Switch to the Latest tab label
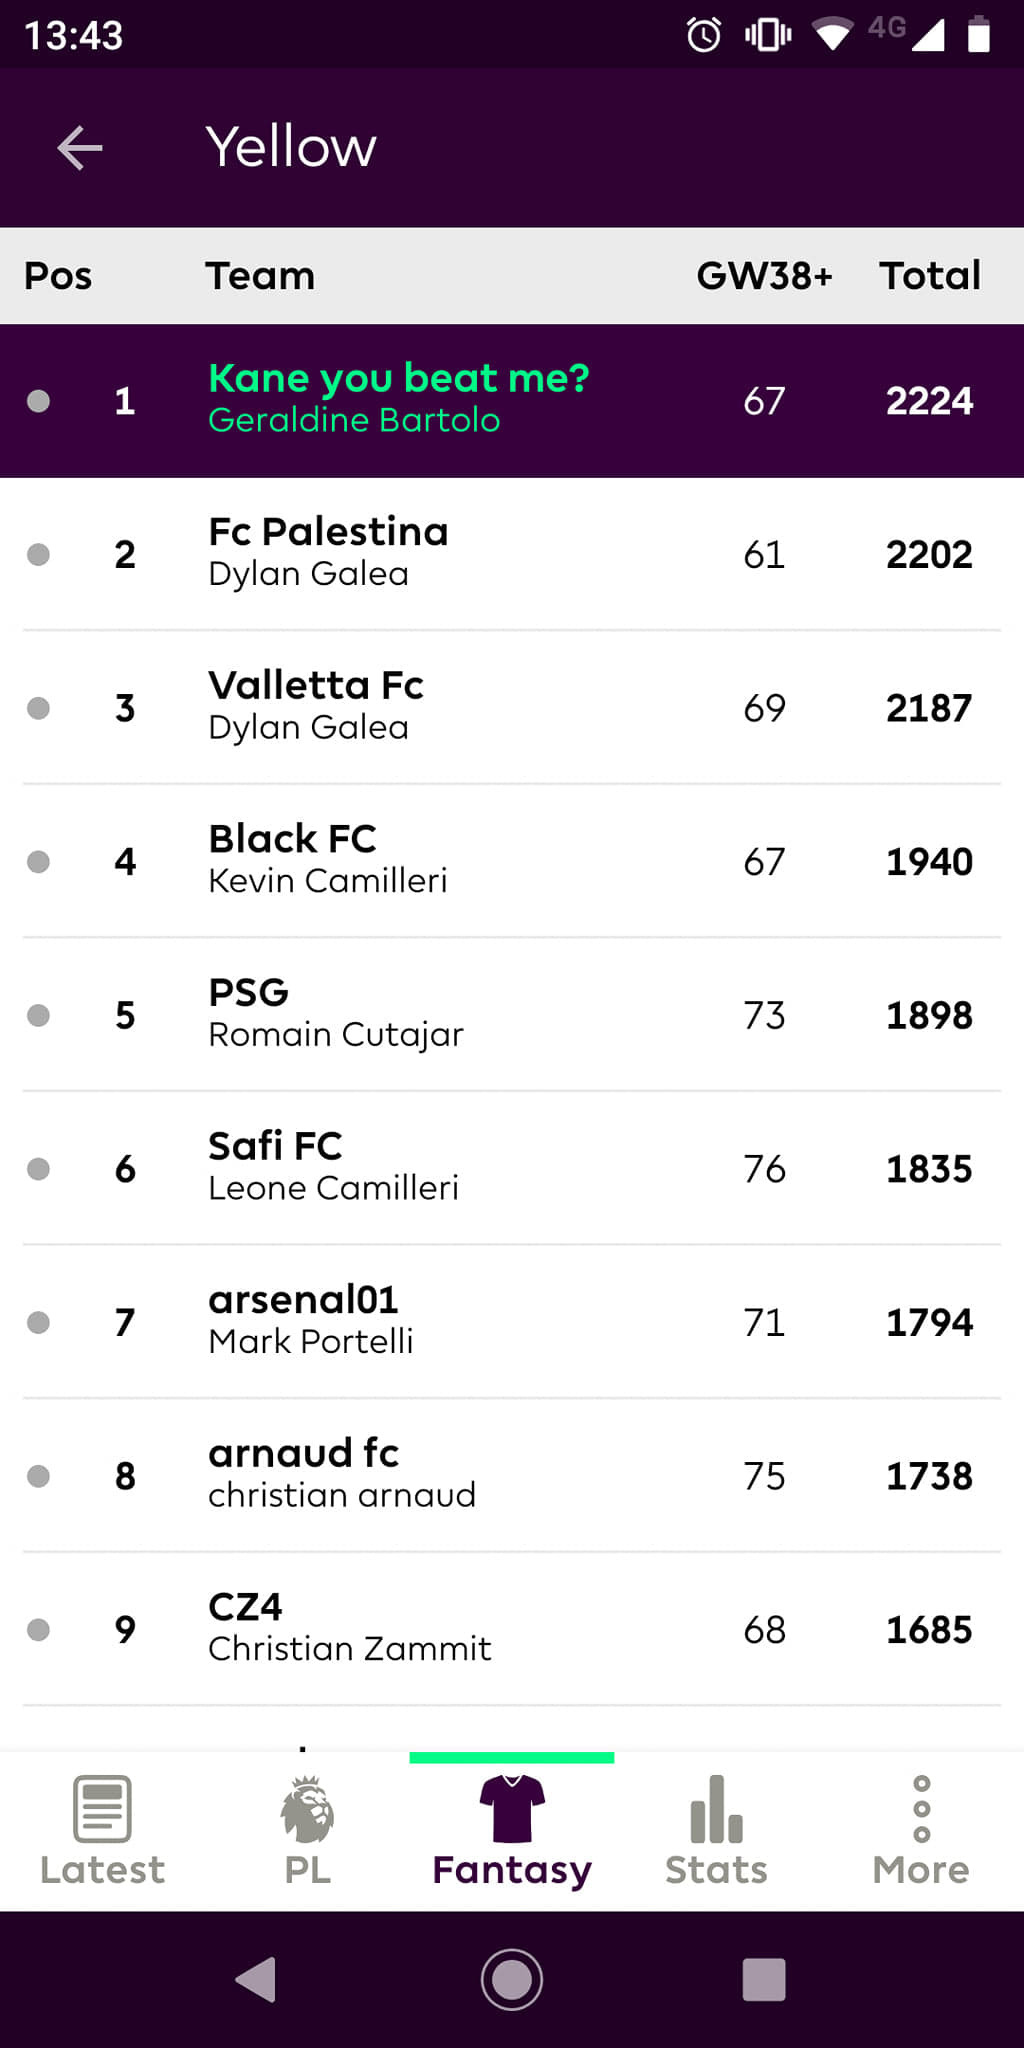 (x=102, y=1870)
